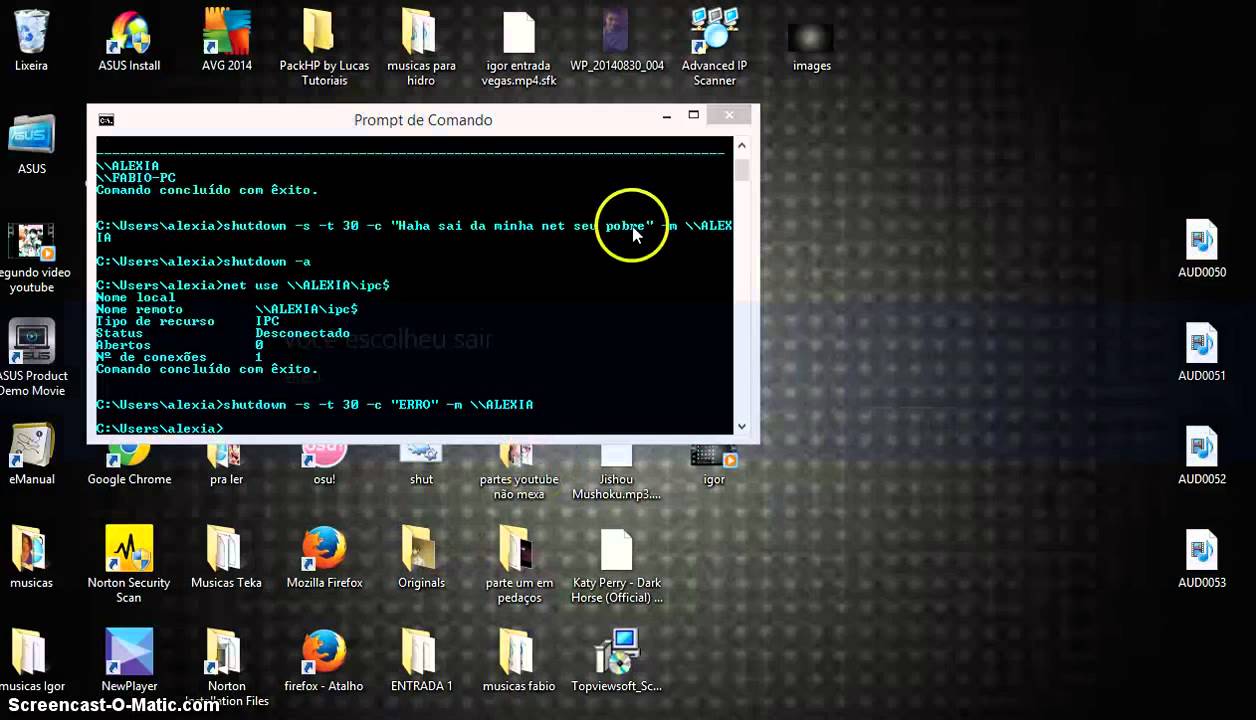Click the AVG 2014 shortcut
Image resolution: width=1256 pixels, height=720 pixels.
point(226,33)
